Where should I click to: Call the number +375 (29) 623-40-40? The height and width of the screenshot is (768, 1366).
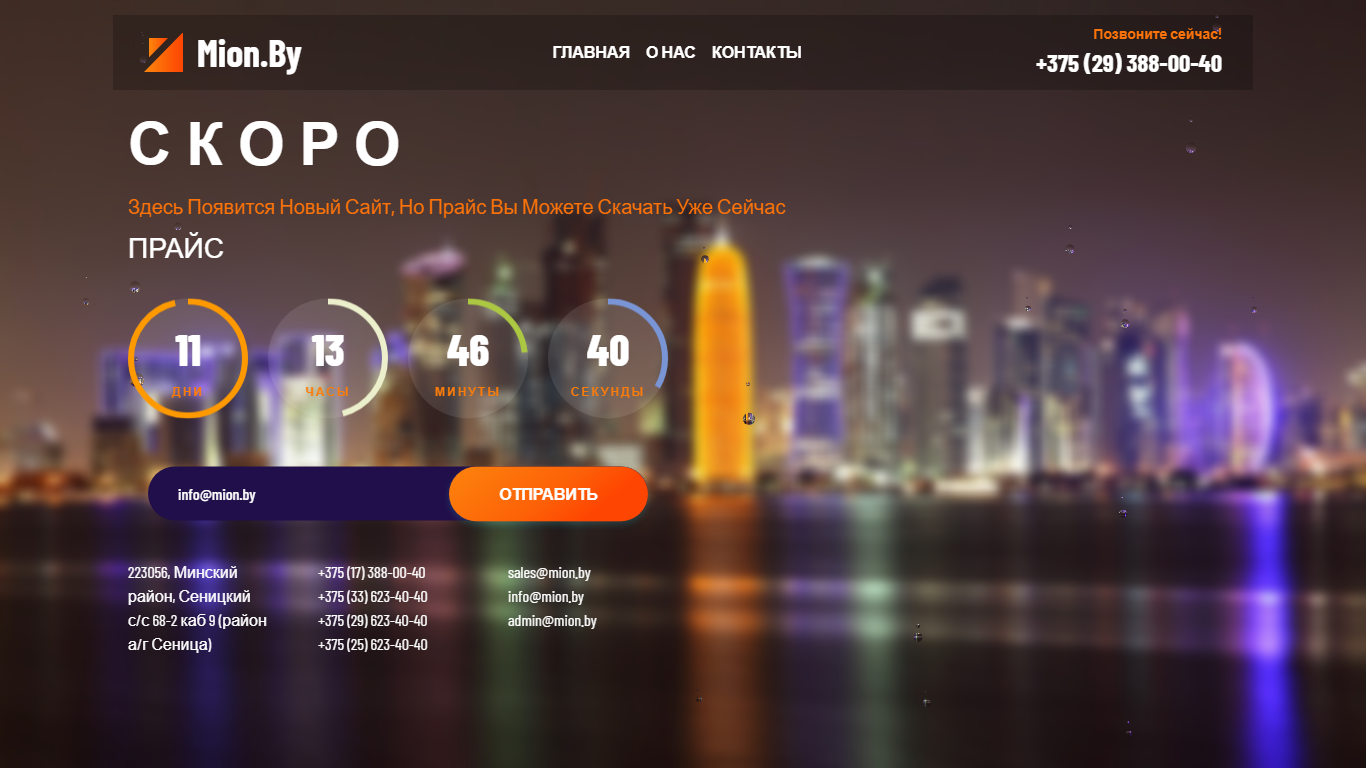pyautogui.click(x=373, y=621)
